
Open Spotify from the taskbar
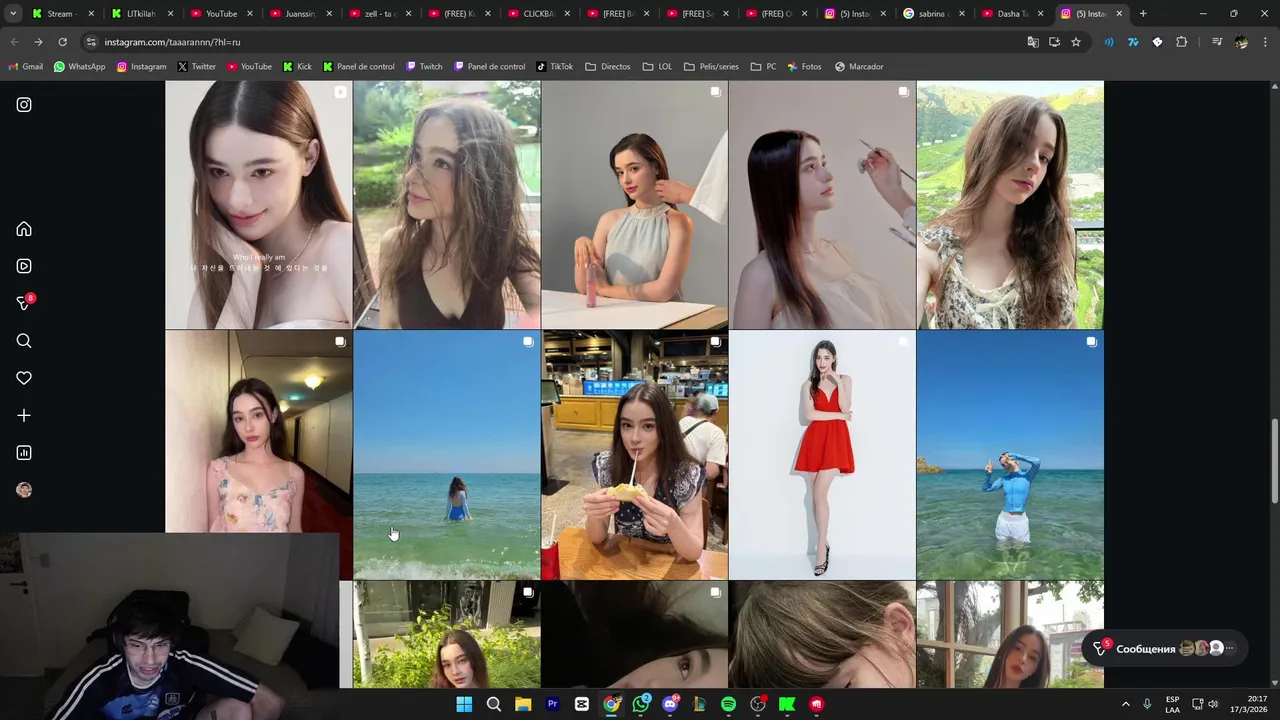(x=728, y=704)
